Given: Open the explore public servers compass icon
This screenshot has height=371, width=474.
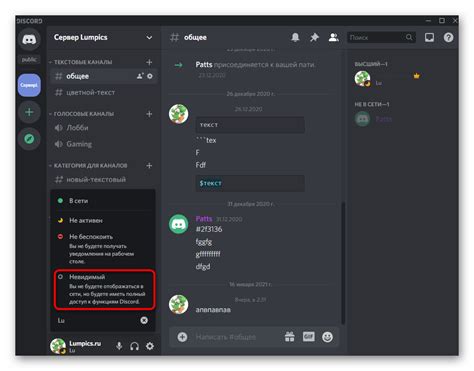Looking at the screenshot, I should [29, 139].
